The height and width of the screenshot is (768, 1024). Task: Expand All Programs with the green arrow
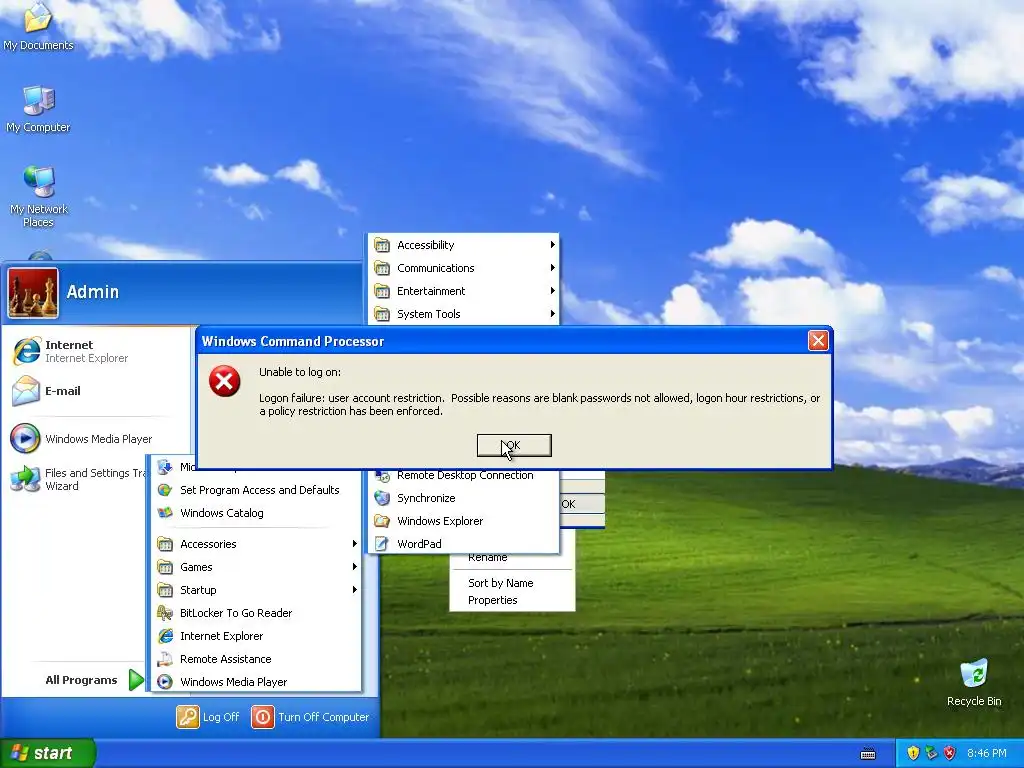[136, 680]
